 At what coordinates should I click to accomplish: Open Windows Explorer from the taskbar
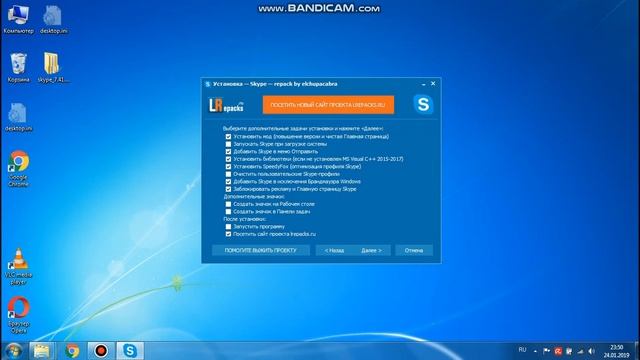42,351
